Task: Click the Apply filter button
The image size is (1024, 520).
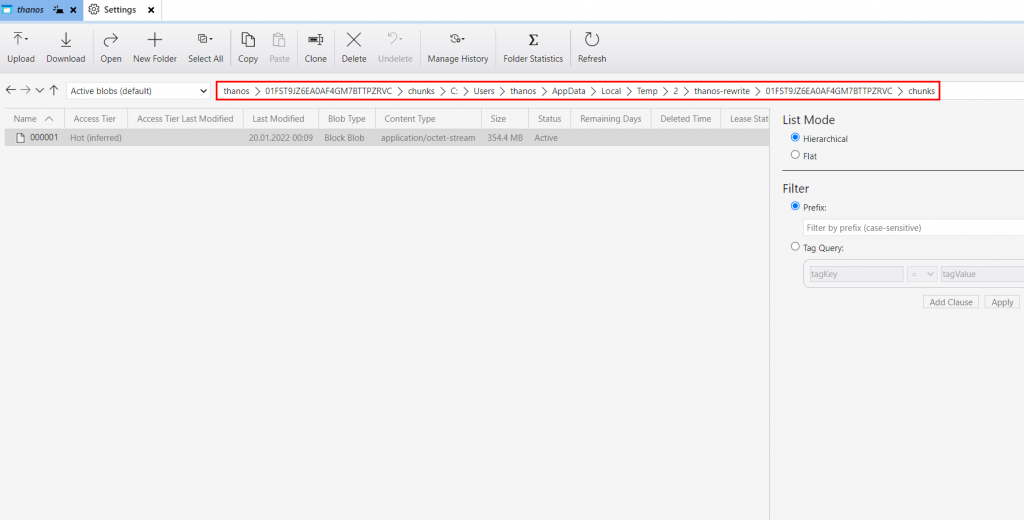Action: tap(1002, 302)
